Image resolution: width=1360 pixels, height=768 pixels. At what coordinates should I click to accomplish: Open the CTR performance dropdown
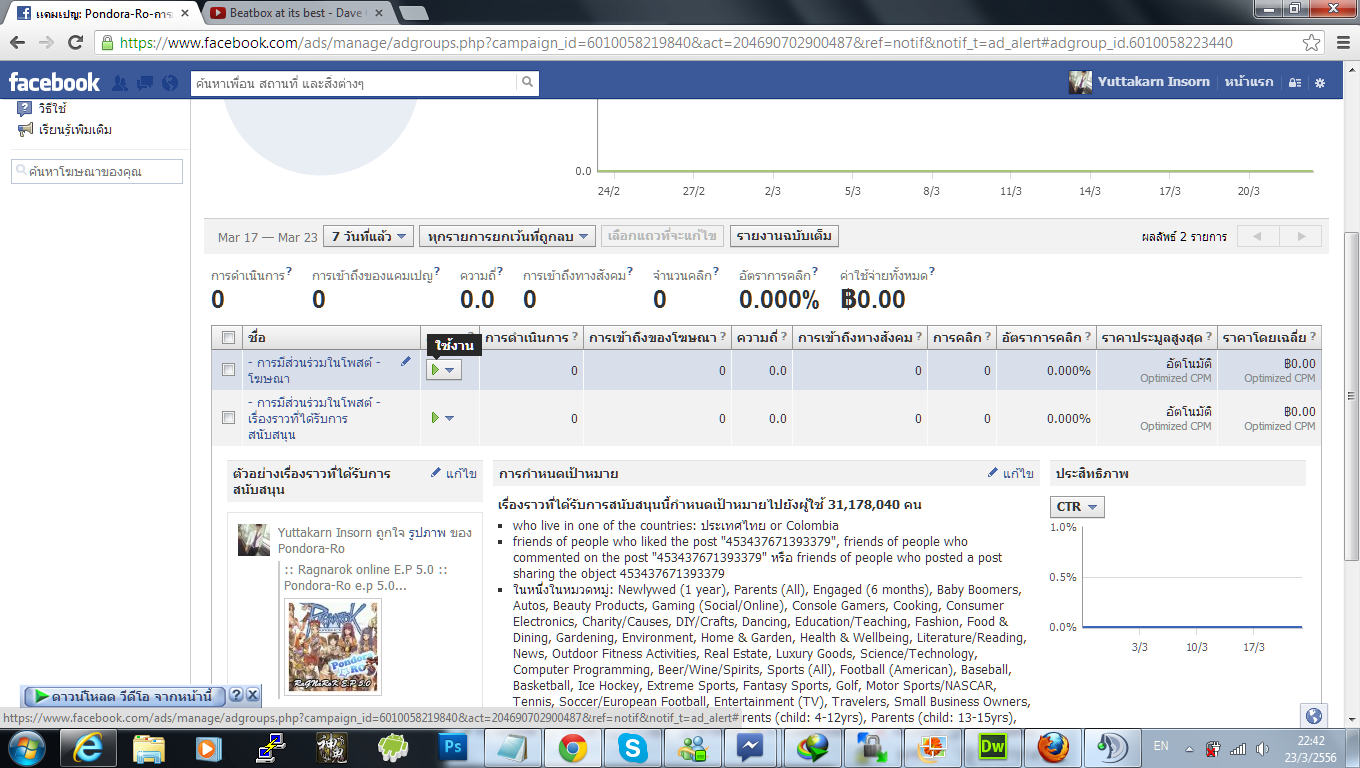[x=1077, y=507]
